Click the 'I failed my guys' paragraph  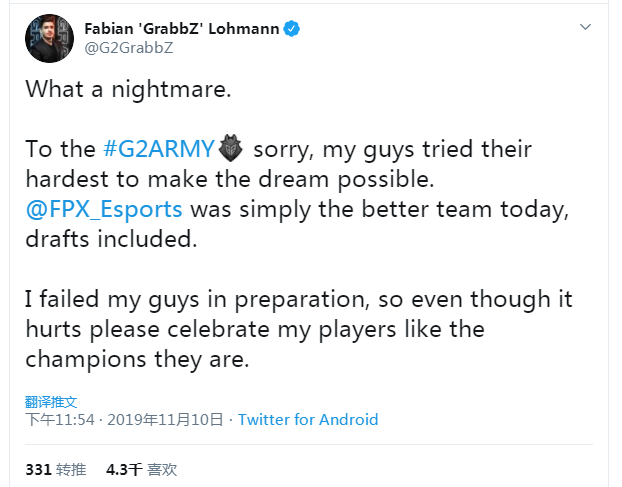click(x=299, y=329)
